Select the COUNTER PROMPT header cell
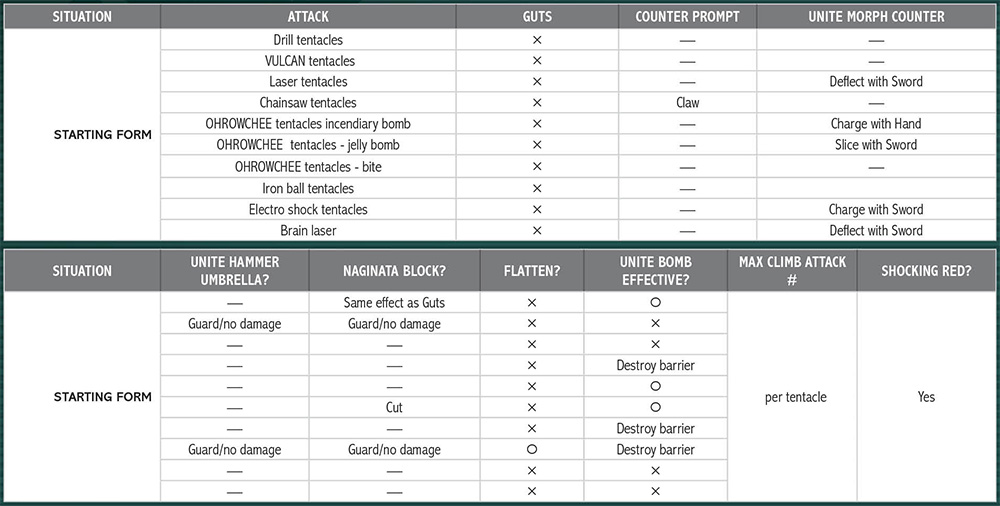Viewport: 1000px width, 506px height. click(688, 17)
